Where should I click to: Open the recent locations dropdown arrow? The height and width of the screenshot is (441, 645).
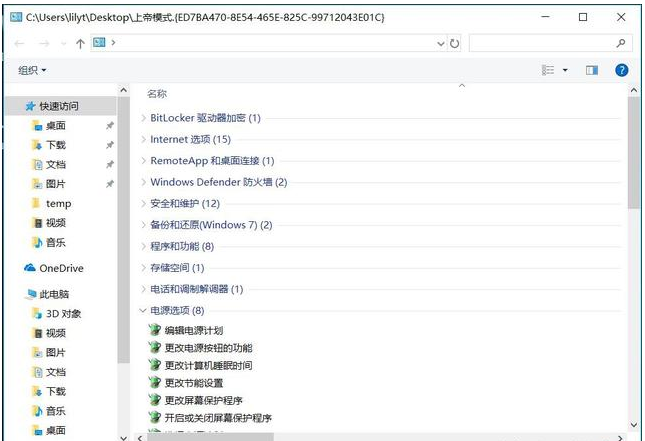tap(63, 44)
